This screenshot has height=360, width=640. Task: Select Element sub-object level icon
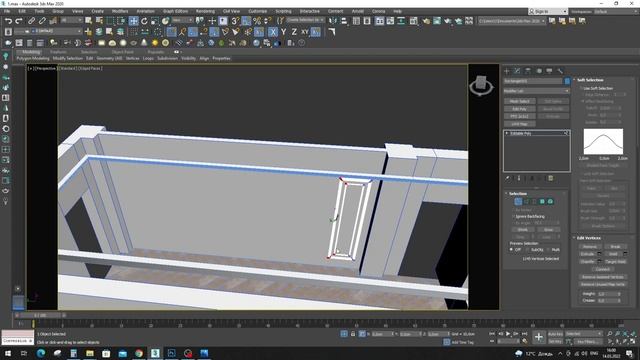pos(550,201)
